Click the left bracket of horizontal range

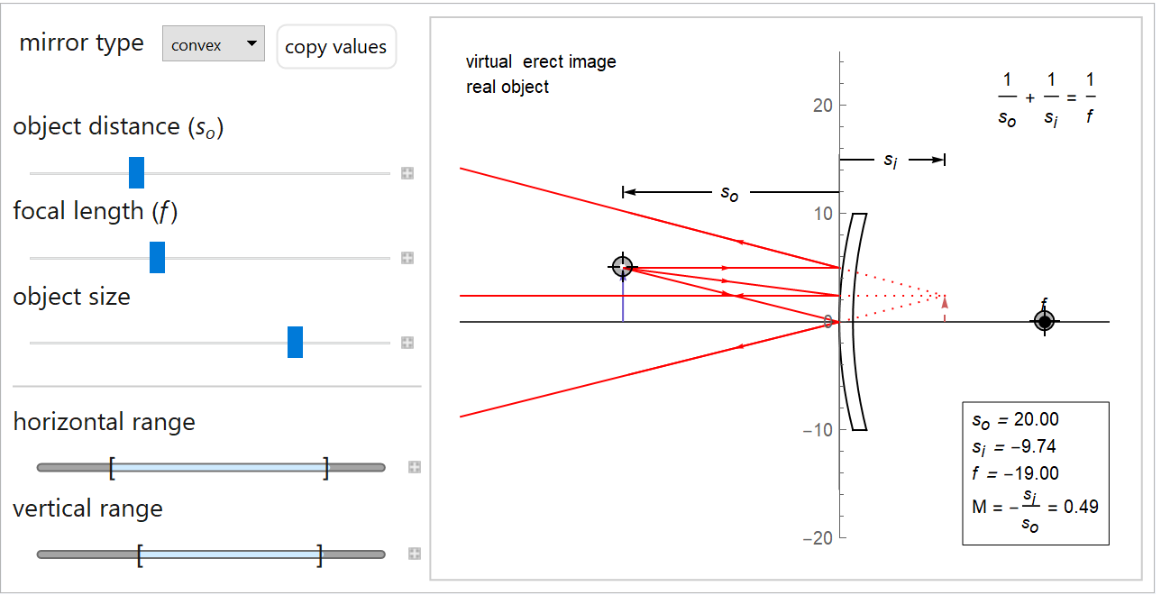coord(112,467)
